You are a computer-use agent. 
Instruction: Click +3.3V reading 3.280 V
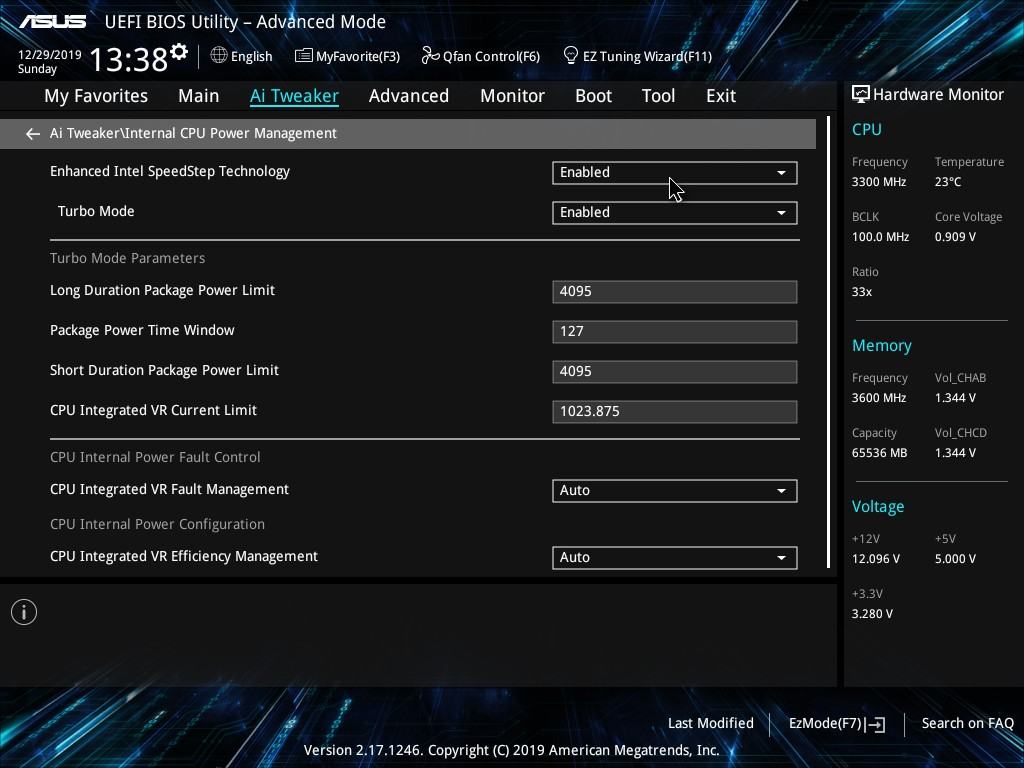coord(872,614)
